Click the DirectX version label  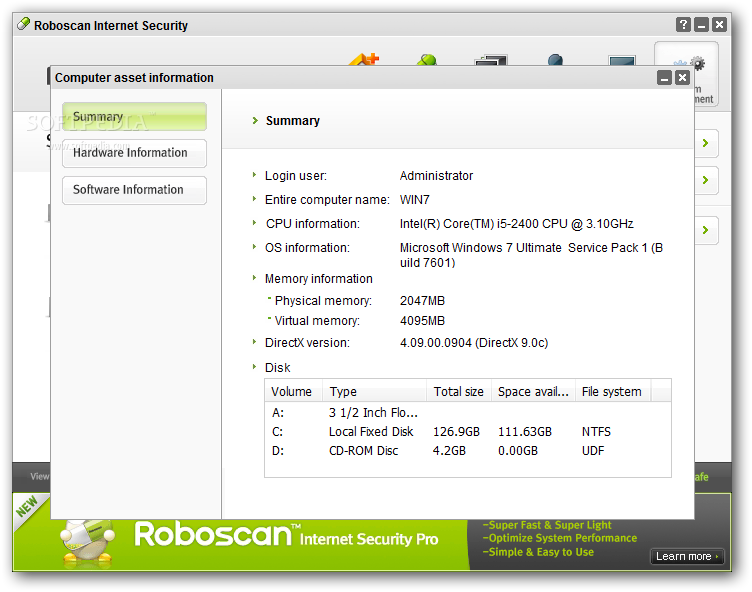tap(307, 343)
